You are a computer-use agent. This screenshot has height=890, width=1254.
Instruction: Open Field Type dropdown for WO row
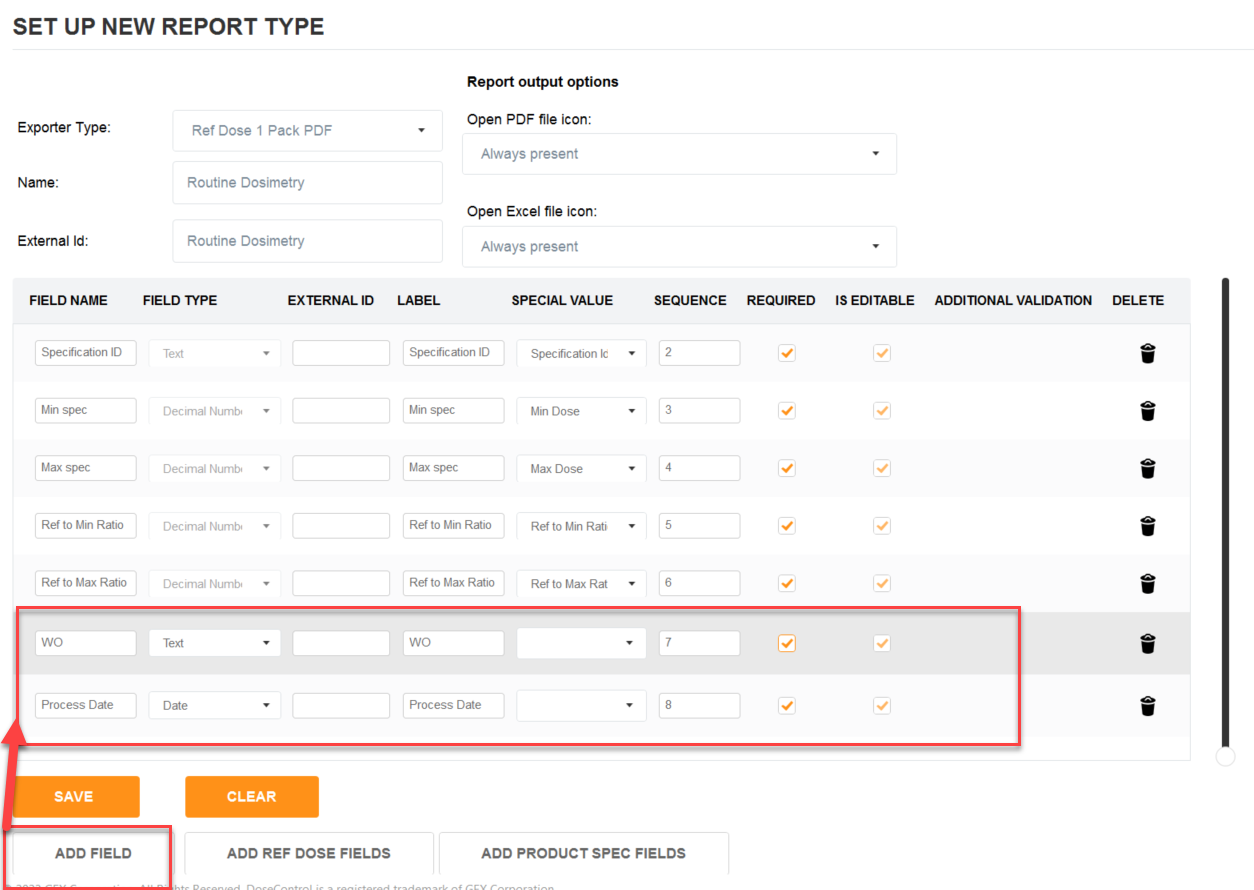pos(214,643)
